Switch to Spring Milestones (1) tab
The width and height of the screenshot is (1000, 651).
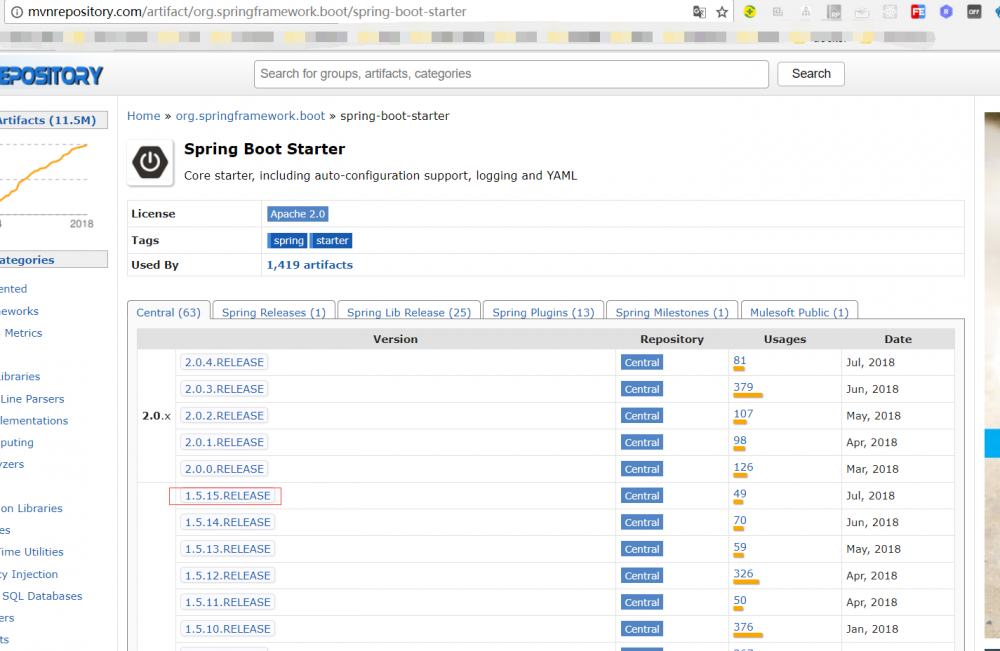672,312
